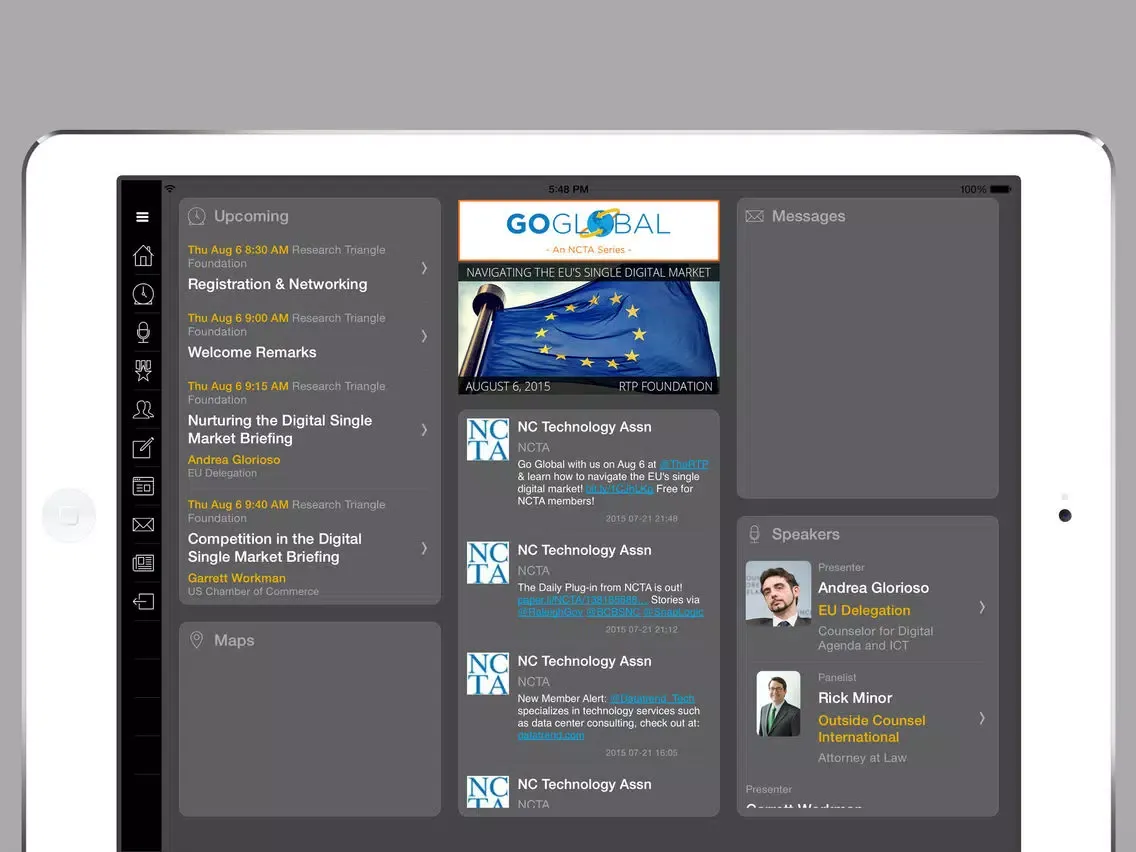The image size is (1136, 852).
Task: Click the 2015-07-21 21:48 timestamp
Action: point(641,519)
